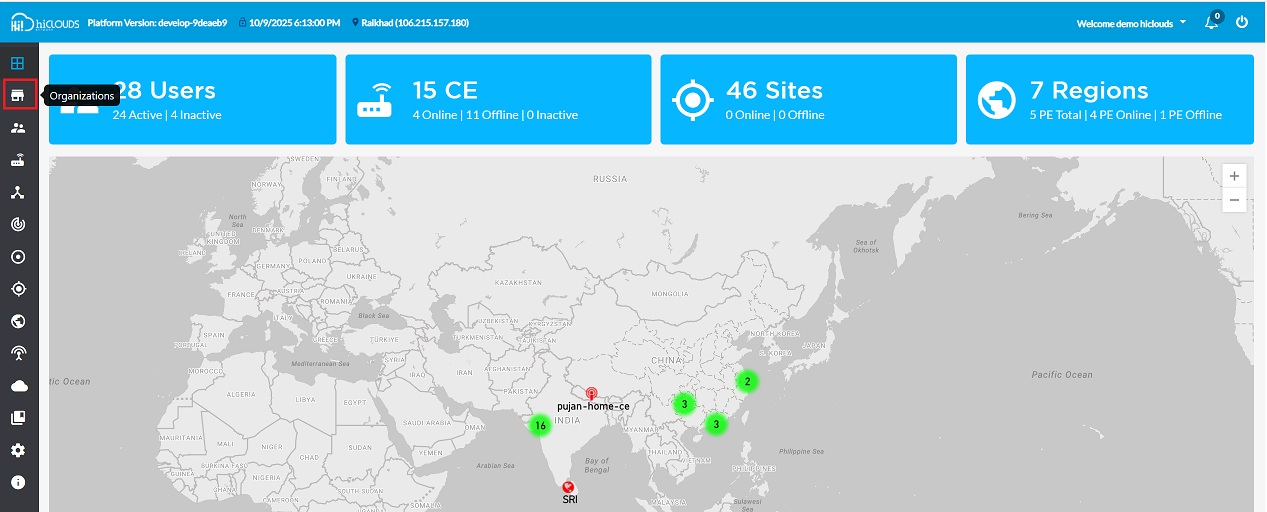Click '4 Online | 11 Offline | 0 Inactive' text
The width and height of the screenshot is (1267, 512).
click(495, 115)
